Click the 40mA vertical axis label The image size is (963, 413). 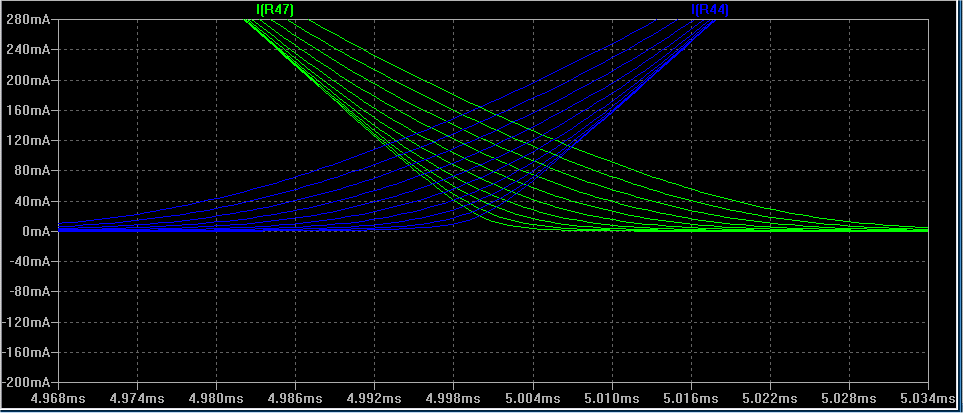point(31,201)
